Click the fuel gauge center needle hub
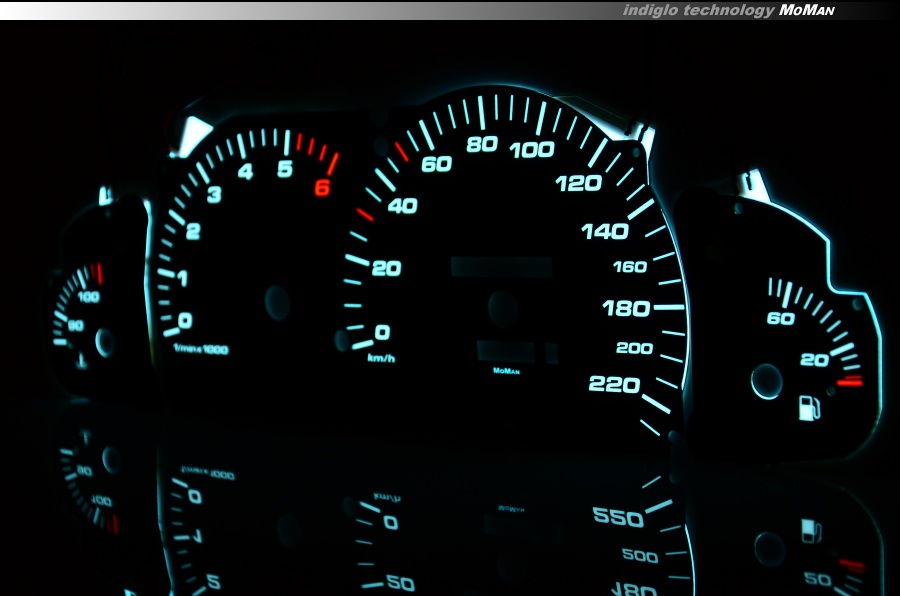The image size is (900, 596). tap(765, 381)
